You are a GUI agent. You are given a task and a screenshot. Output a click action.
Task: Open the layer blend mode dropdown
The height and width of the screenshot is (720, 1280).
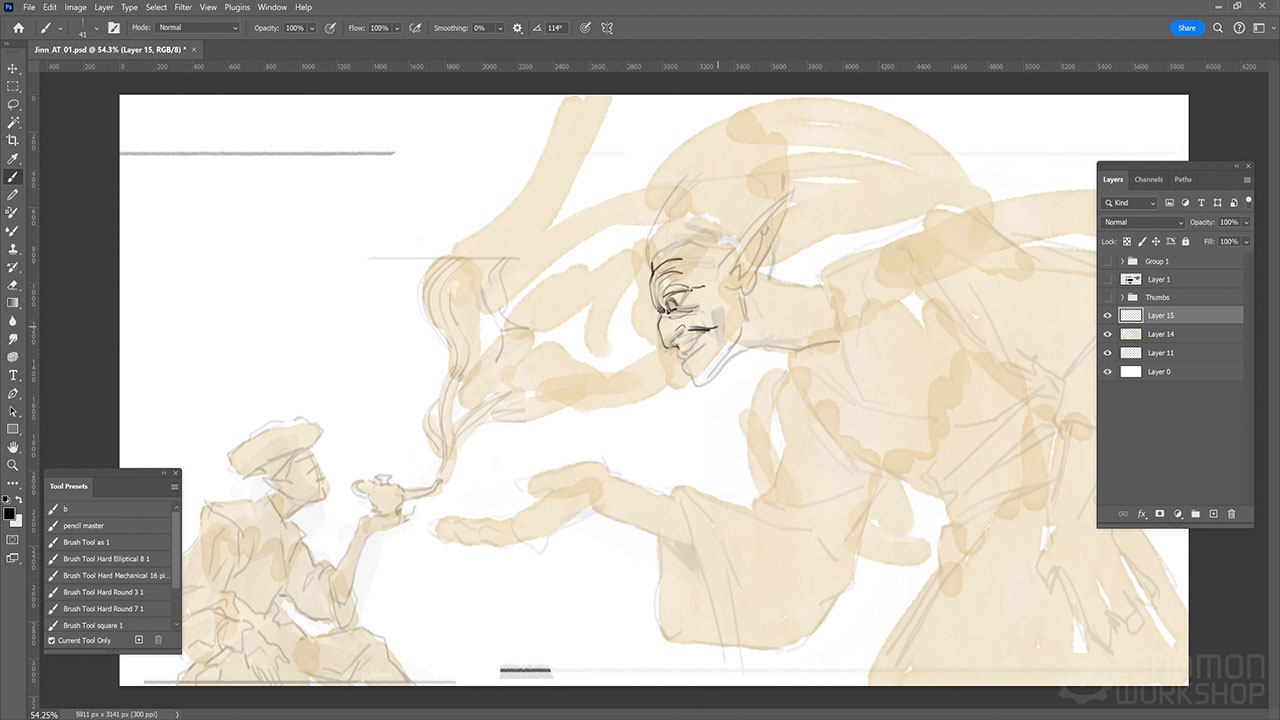[1143, 222]
